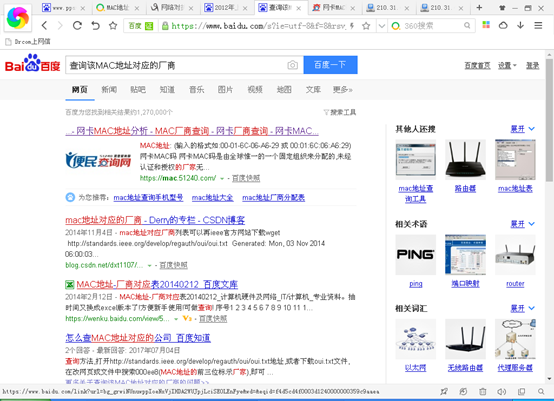Open the dropdown arrow next to blog.csdn.net URL
This screenshot has height=401, width=554.
[149, 265]
